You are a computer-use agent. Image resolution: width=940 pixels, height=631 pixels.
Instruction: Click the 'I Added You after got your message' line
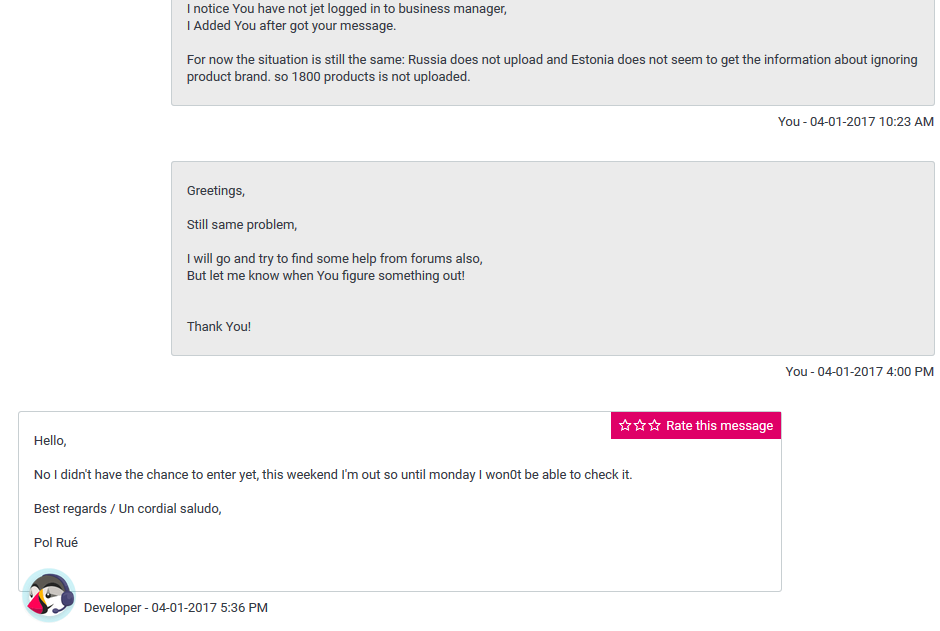[x=292, y=26]
